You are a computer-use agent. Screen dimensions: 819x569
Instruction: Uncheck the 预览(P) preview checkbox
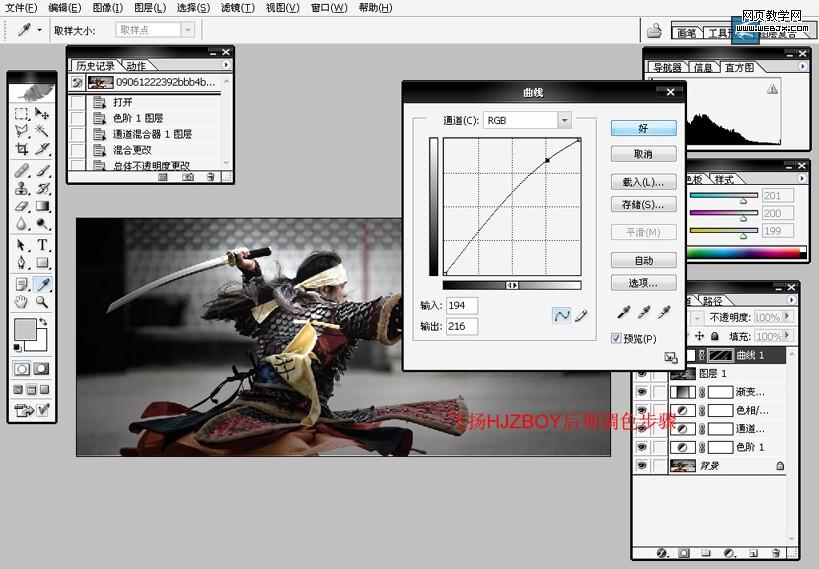pos(617,338)
